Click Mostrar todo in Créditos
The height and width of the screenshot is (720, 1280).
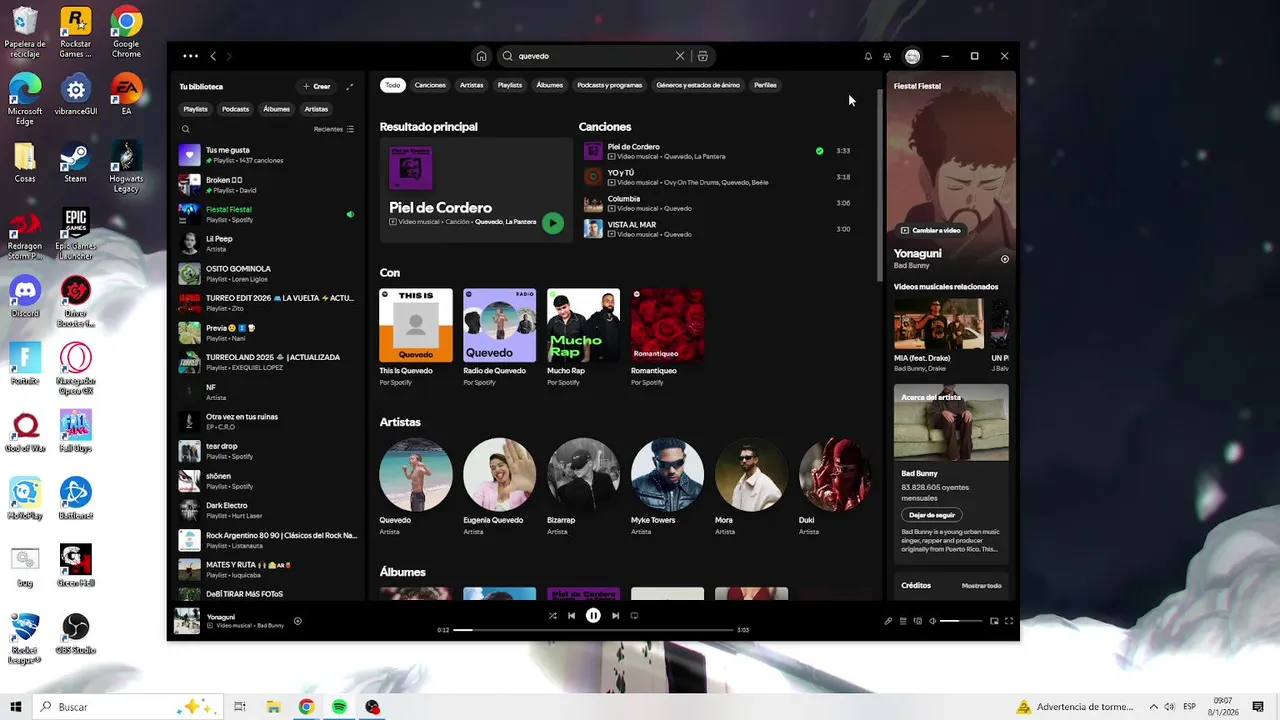point(981,586)
